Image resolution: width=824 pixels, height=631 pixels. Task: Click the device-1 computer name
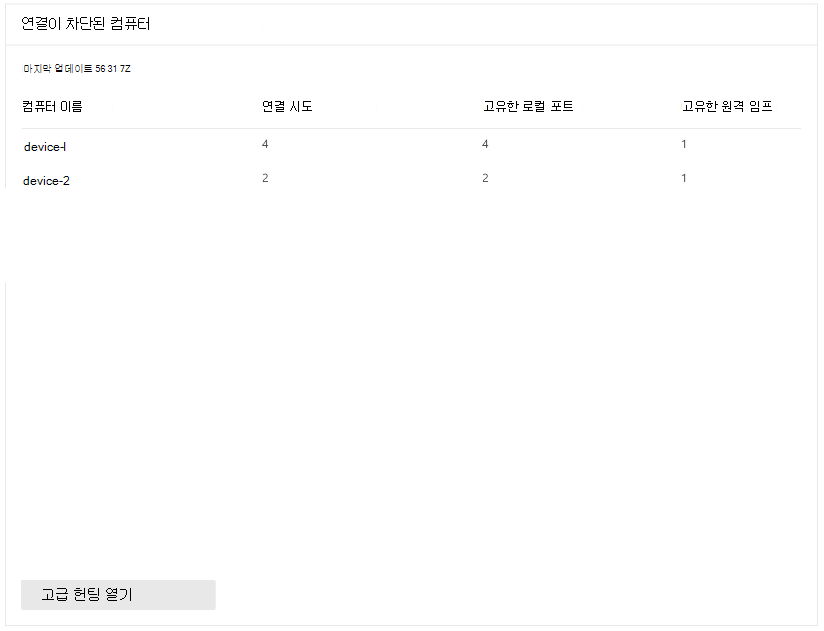point(45,147)
